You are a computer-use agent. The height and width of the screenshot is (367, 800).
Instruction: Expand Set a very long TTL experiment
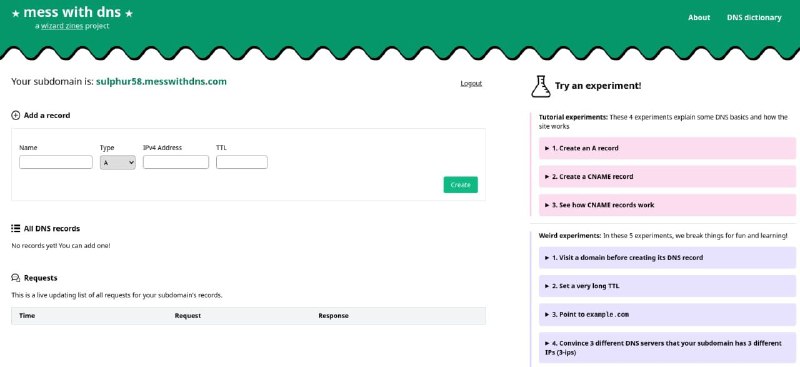(667, 286)
